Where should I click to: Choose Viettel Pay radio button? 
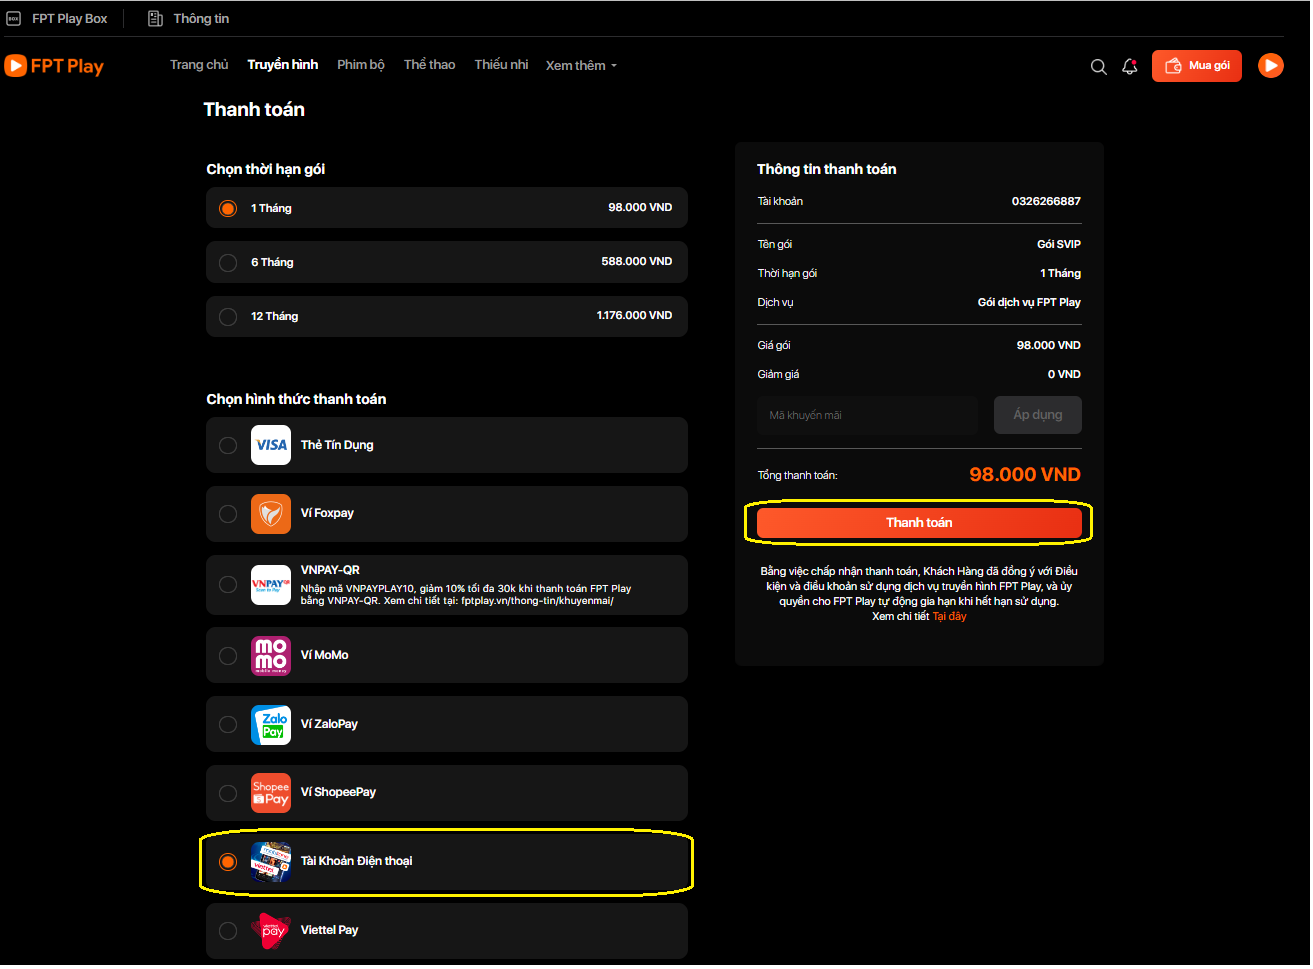tap(228, 931)
